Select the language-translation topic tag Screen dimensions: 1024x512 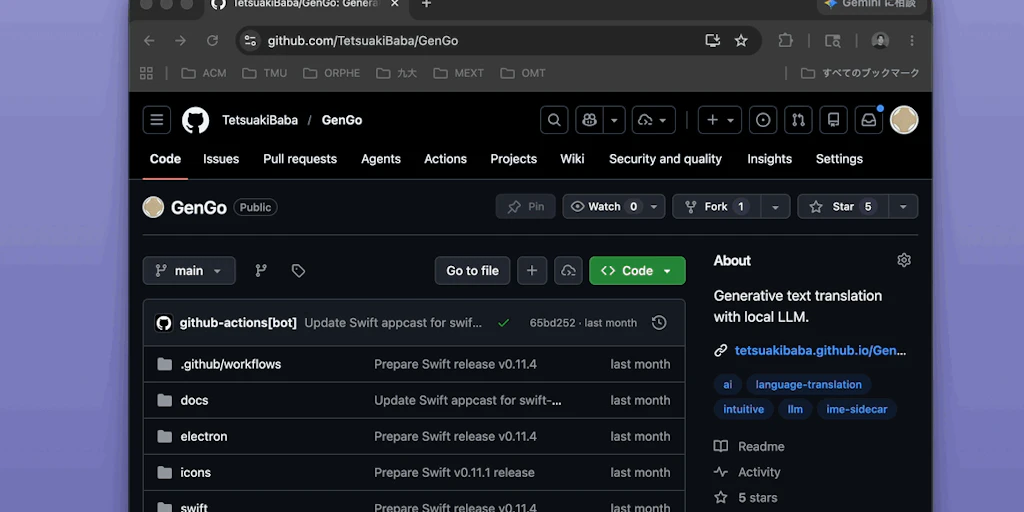[x=808, y=385]
